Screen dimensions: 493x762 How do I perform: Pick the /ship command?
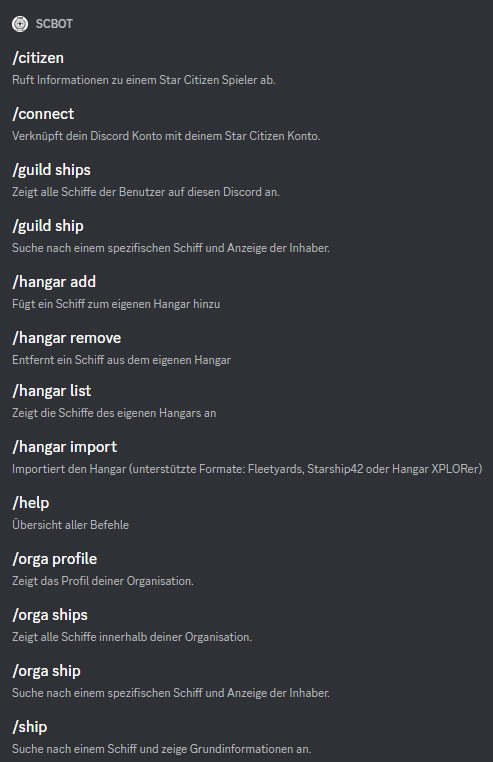coord(30,727)
